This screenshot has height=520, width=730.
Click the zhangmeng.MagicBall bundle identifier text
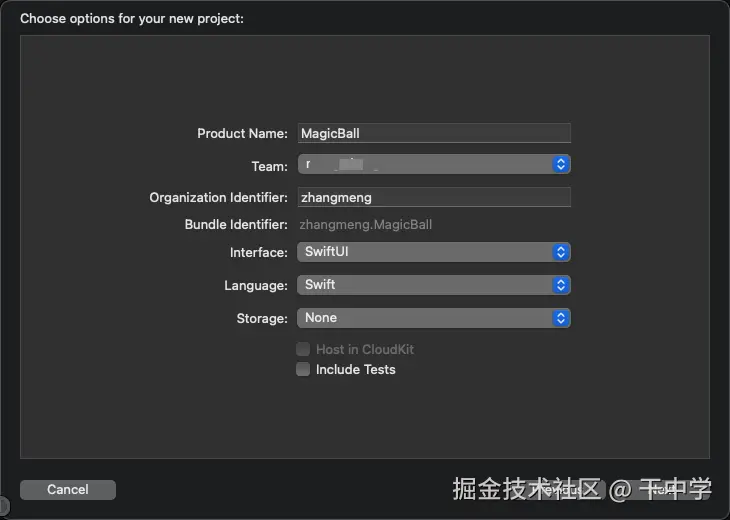[366, 225]
